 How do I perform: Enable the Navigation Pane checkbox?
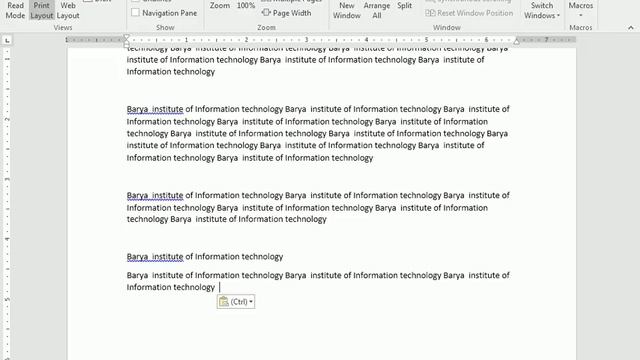[135, 13]
